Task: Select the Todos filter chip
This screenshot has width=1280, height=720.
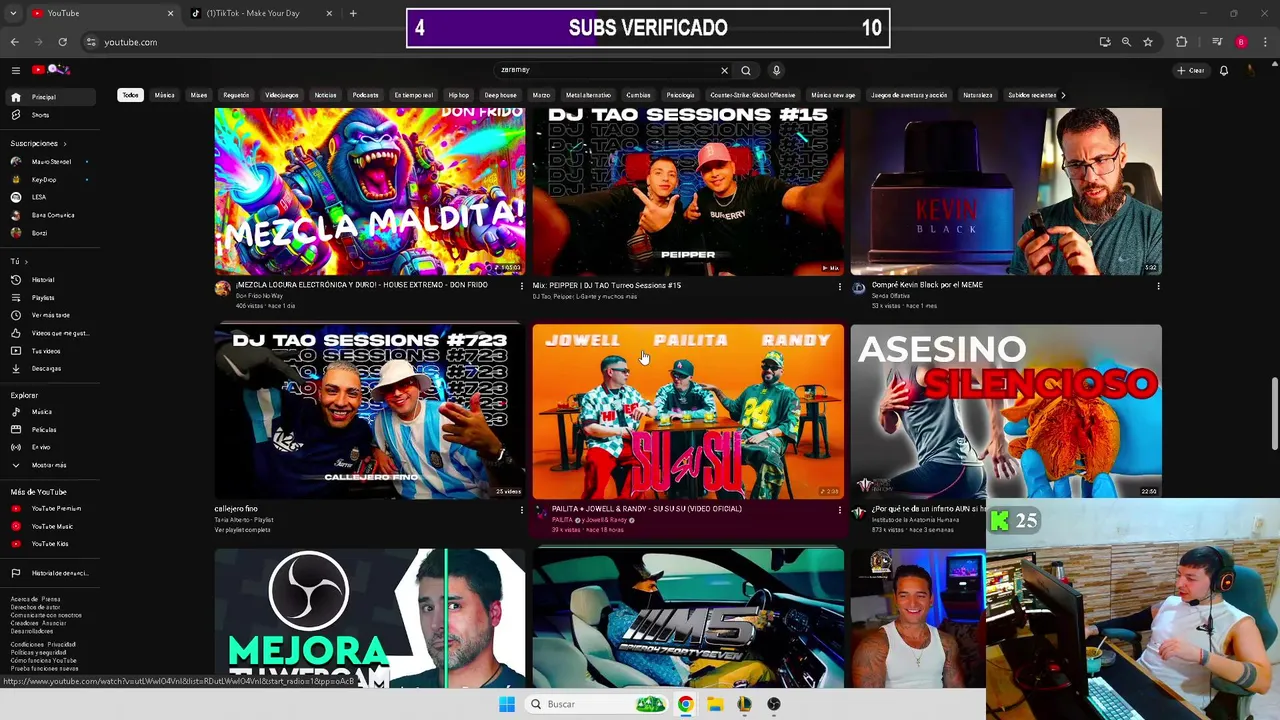Action: pos(130,95)
